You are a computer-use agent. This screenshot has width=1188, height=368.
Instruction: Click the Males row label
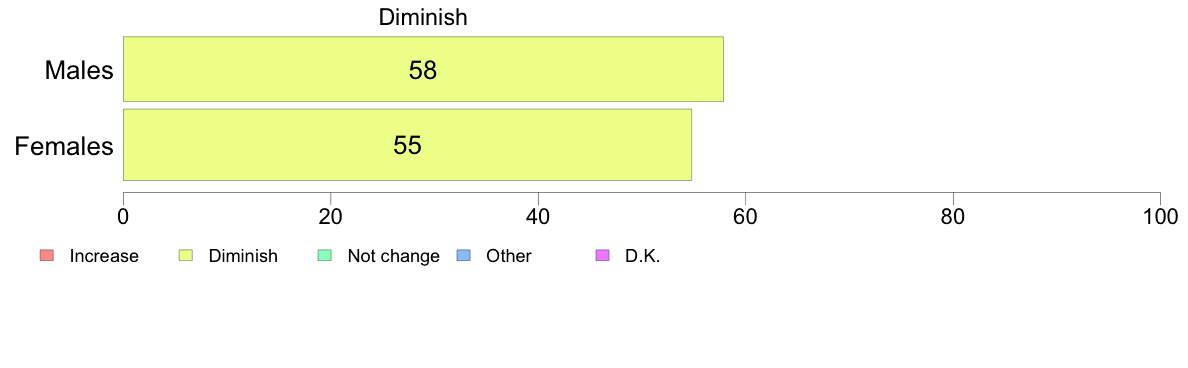[x=80, y=70]
